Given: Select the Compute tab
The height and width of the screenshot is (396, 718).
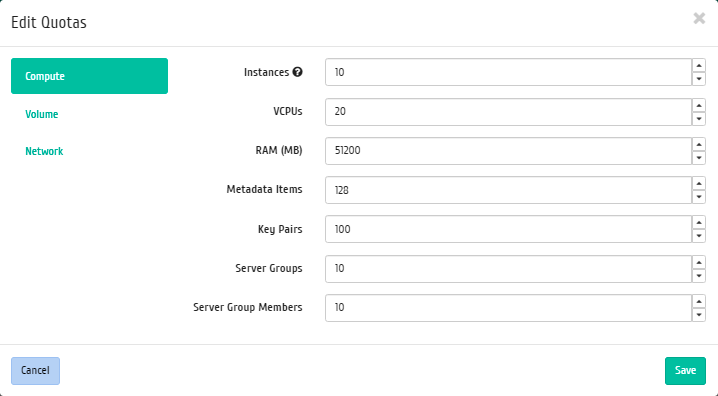Looking at the screenshot, I should point(89,76).
